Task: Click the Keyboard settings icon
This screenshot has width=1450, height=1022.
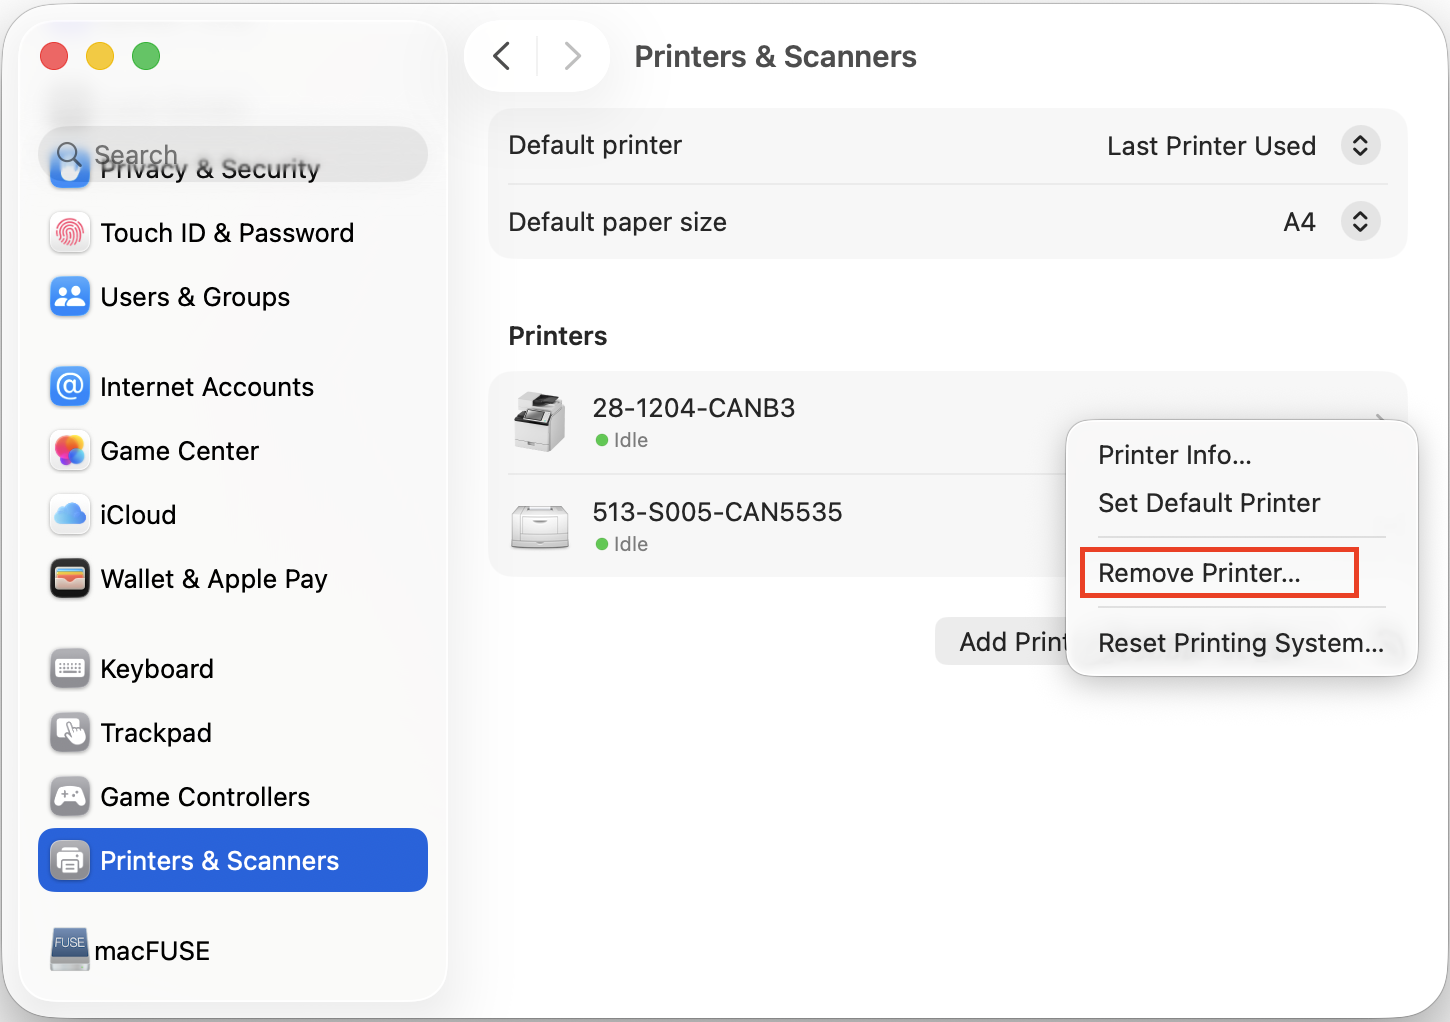Action: (x=70, y=669)
